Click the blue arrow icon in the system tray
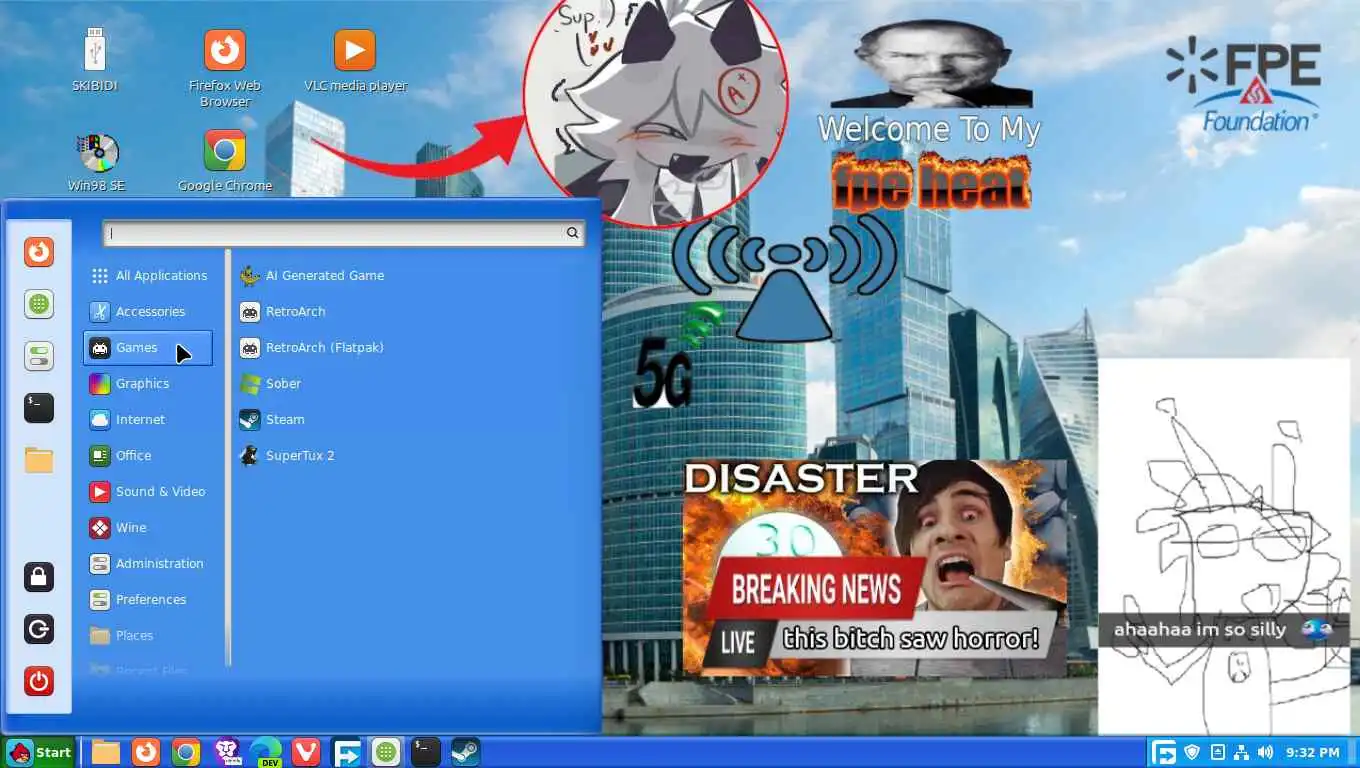The width and height of the screenshot is (1360, 768). 1165,752
